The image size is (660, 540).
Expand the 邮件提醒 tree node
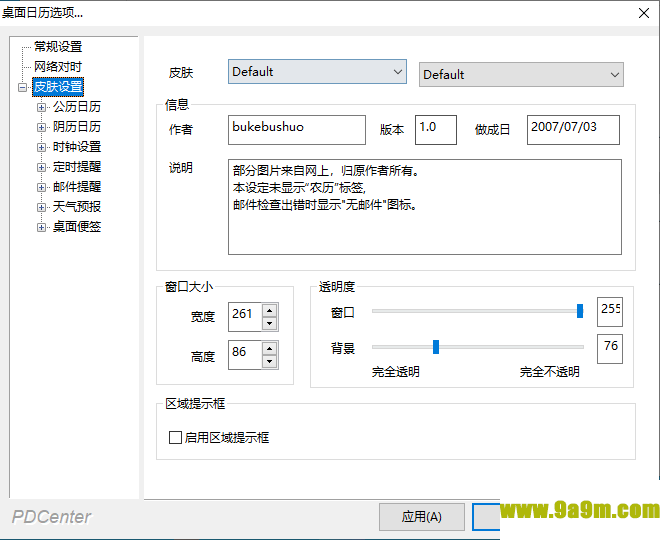(41, 187)
